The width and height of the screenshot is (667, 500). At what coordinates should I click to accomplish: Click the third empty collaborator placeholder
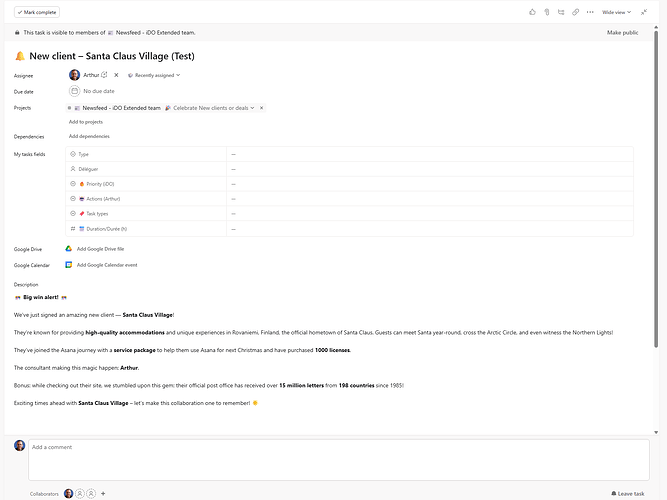tap(91, 493)
